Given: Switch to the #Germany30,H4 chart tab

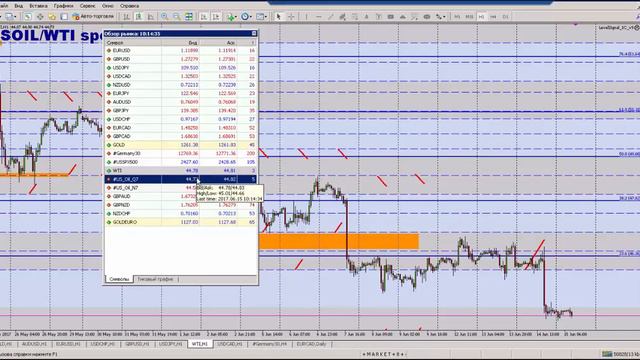Looking at the screenshot, I should pos(269,344).
